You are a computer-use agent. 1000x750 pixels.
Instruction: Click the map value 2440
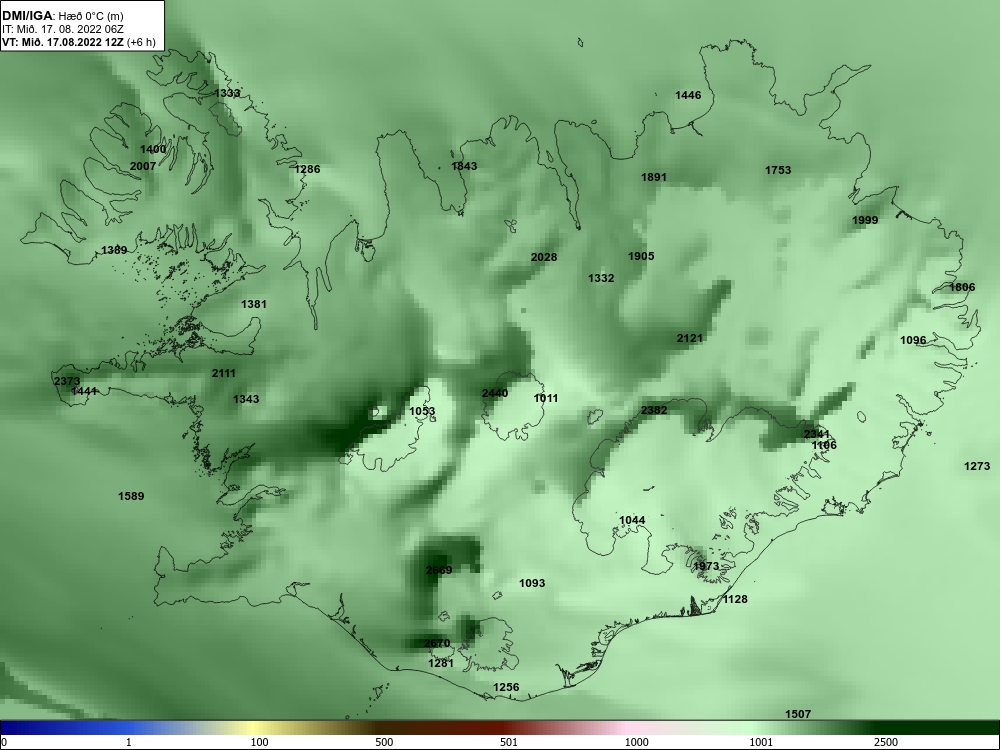495,393
